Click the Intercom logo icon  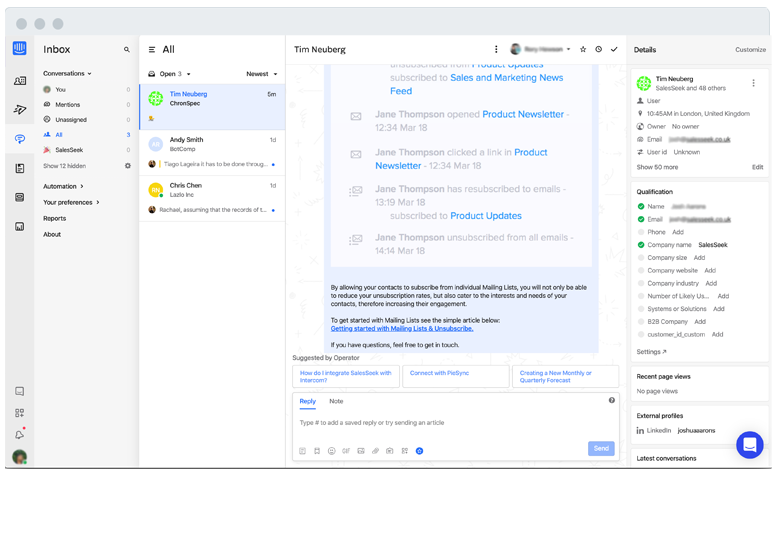19,48
